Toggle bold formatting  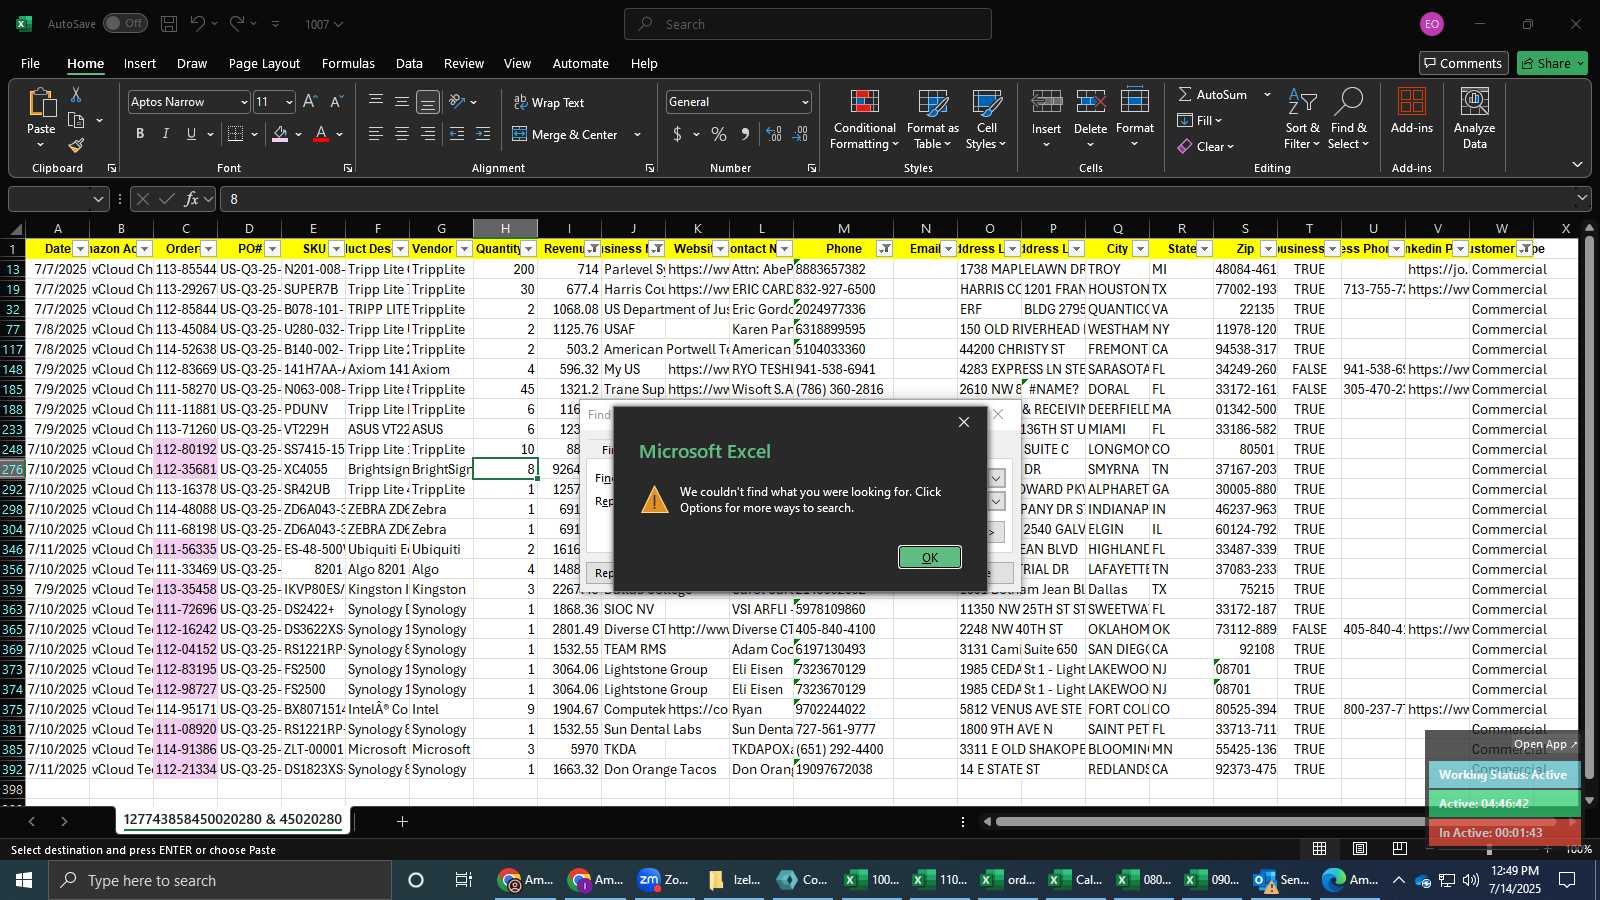pyautogui.click(x=140, y=134)
